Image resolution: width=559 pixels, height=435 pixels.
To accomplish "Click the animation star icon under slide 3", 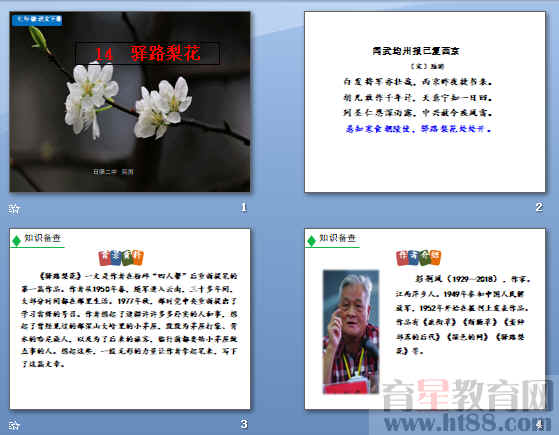I will tap(14, 425).
